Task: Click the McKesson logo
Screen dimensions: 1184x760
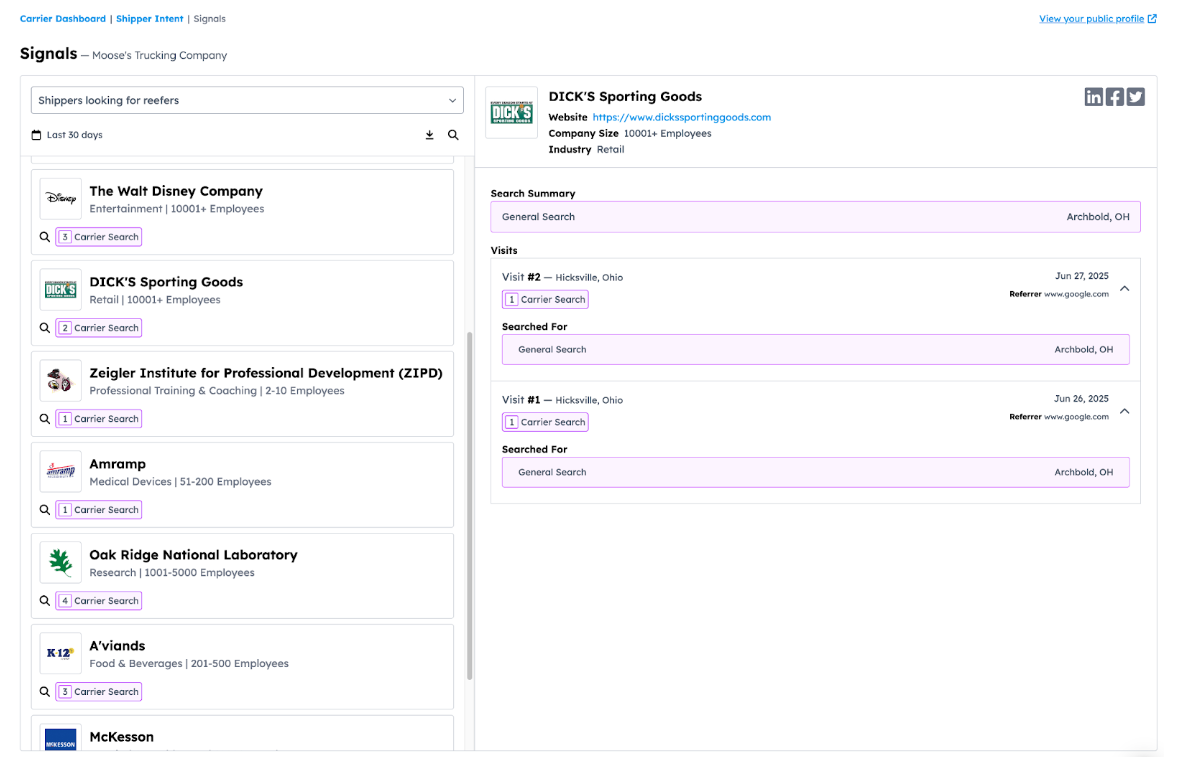Action: [60, 740]
